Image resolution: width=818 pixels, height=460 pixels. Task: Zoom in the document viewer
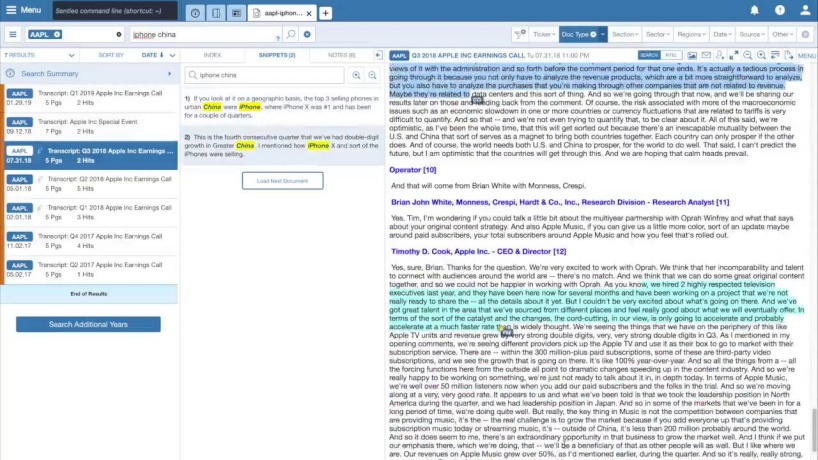coord(761,55)
